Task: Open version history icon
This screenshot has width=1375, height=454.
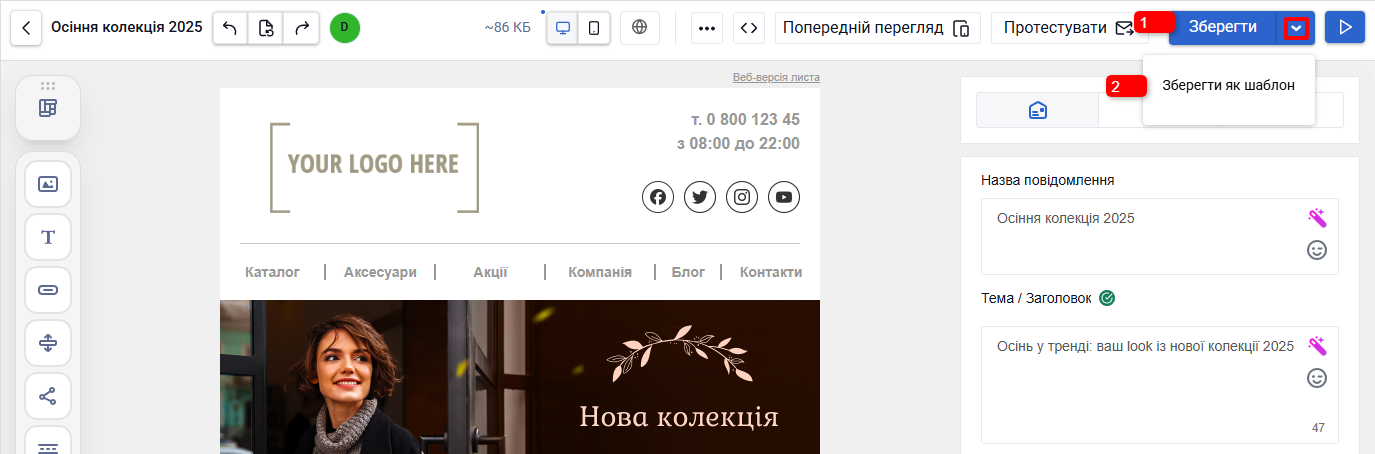Action: 265,28
